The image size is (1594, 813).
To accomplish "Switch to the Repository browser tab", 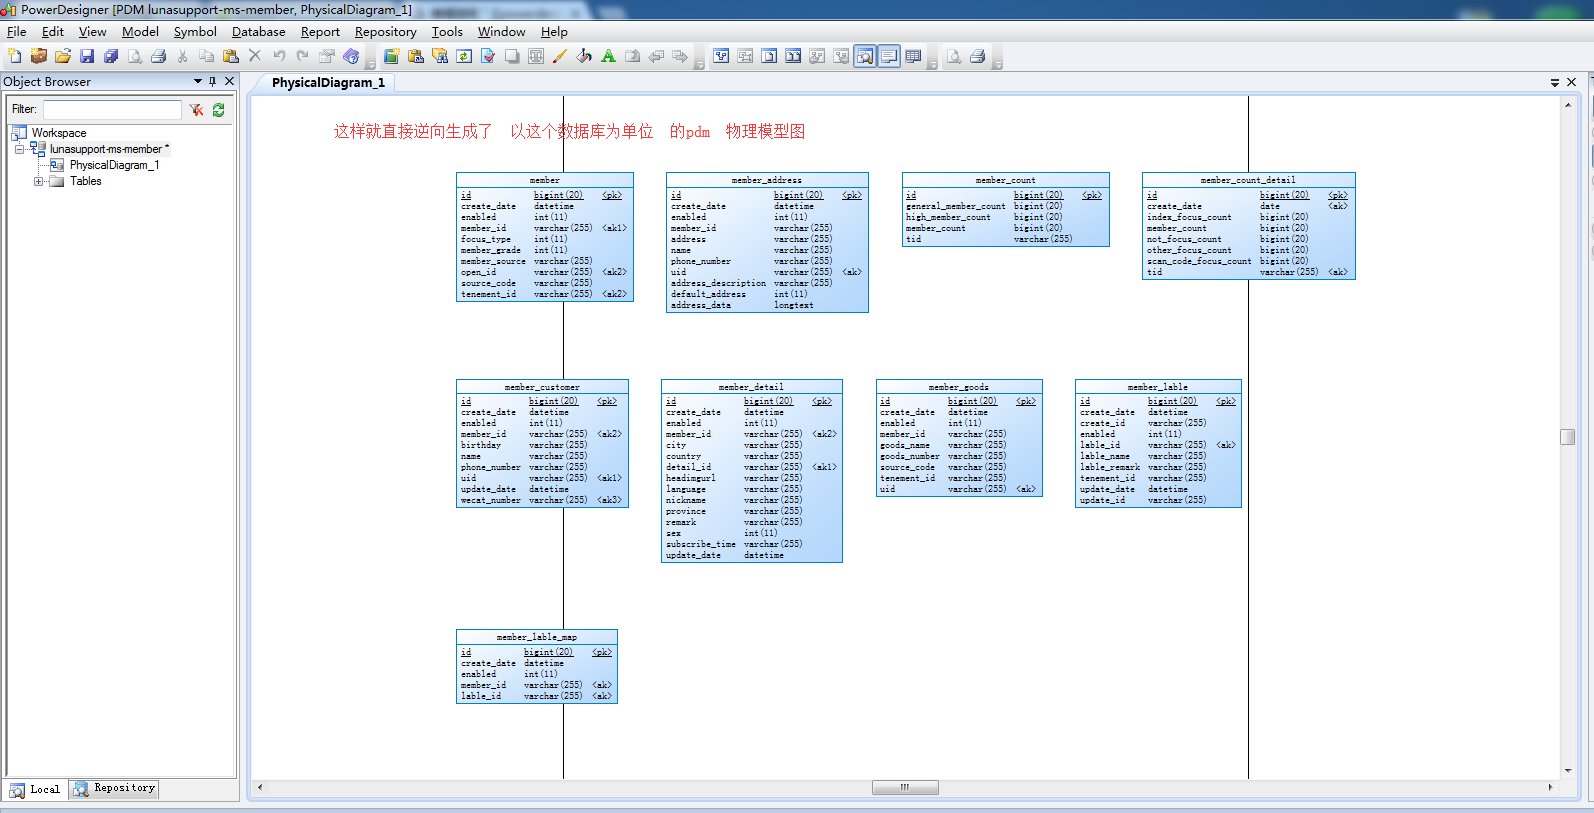I will point(114,789).
